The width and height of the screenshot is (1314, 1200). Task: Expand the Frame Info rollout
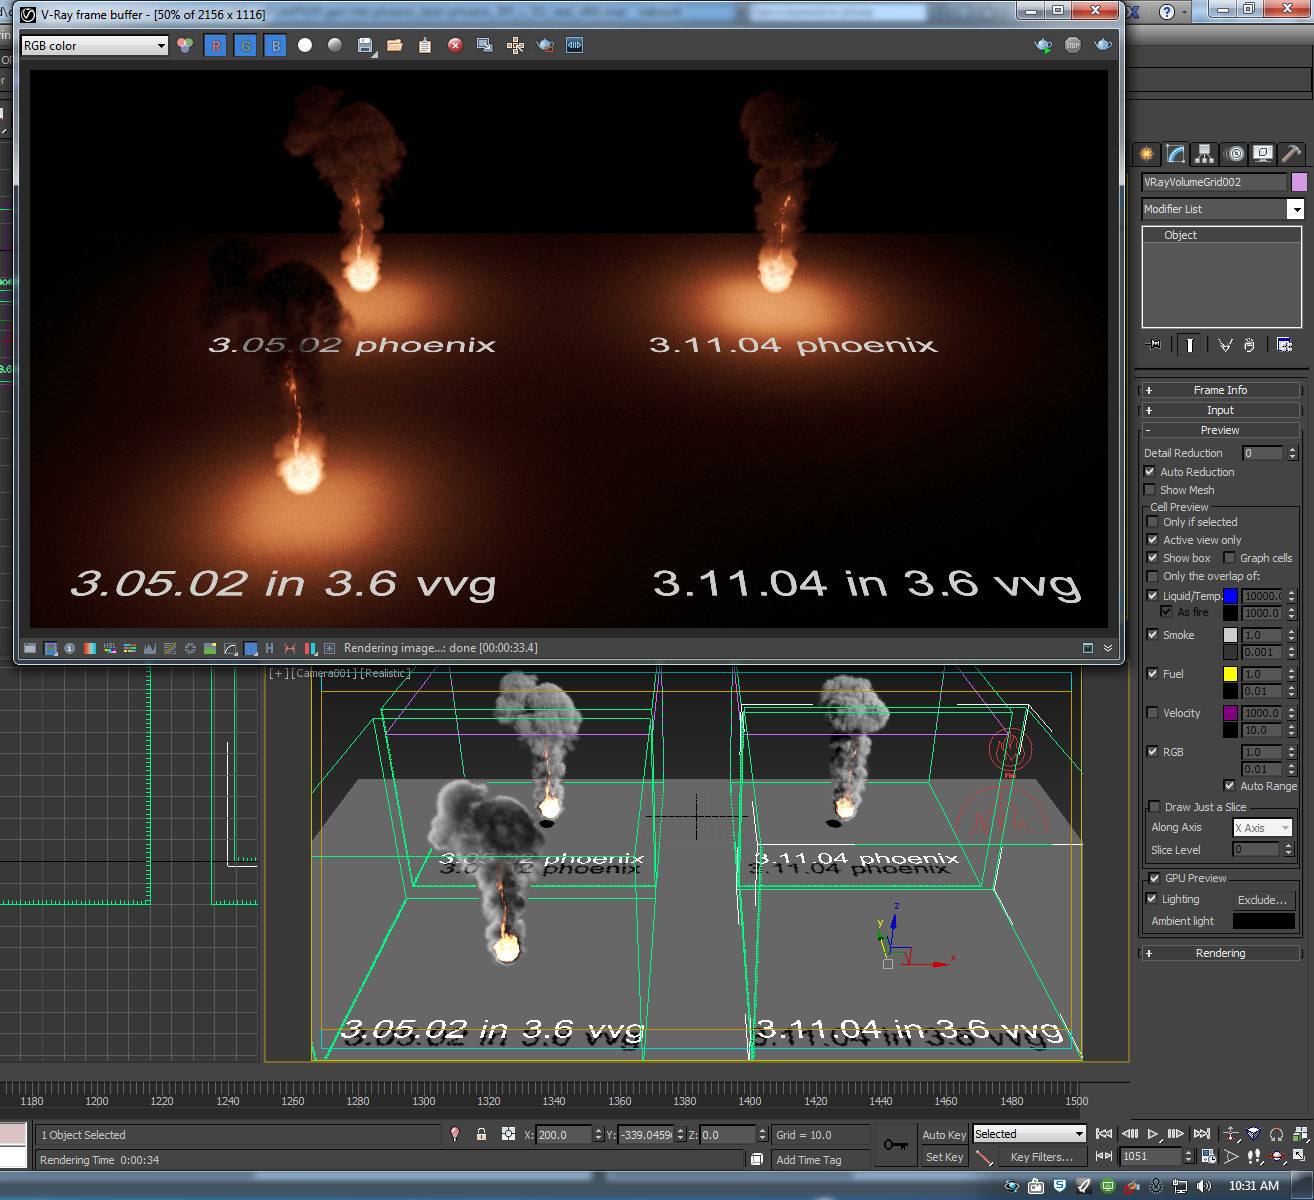click(1220, 390)
